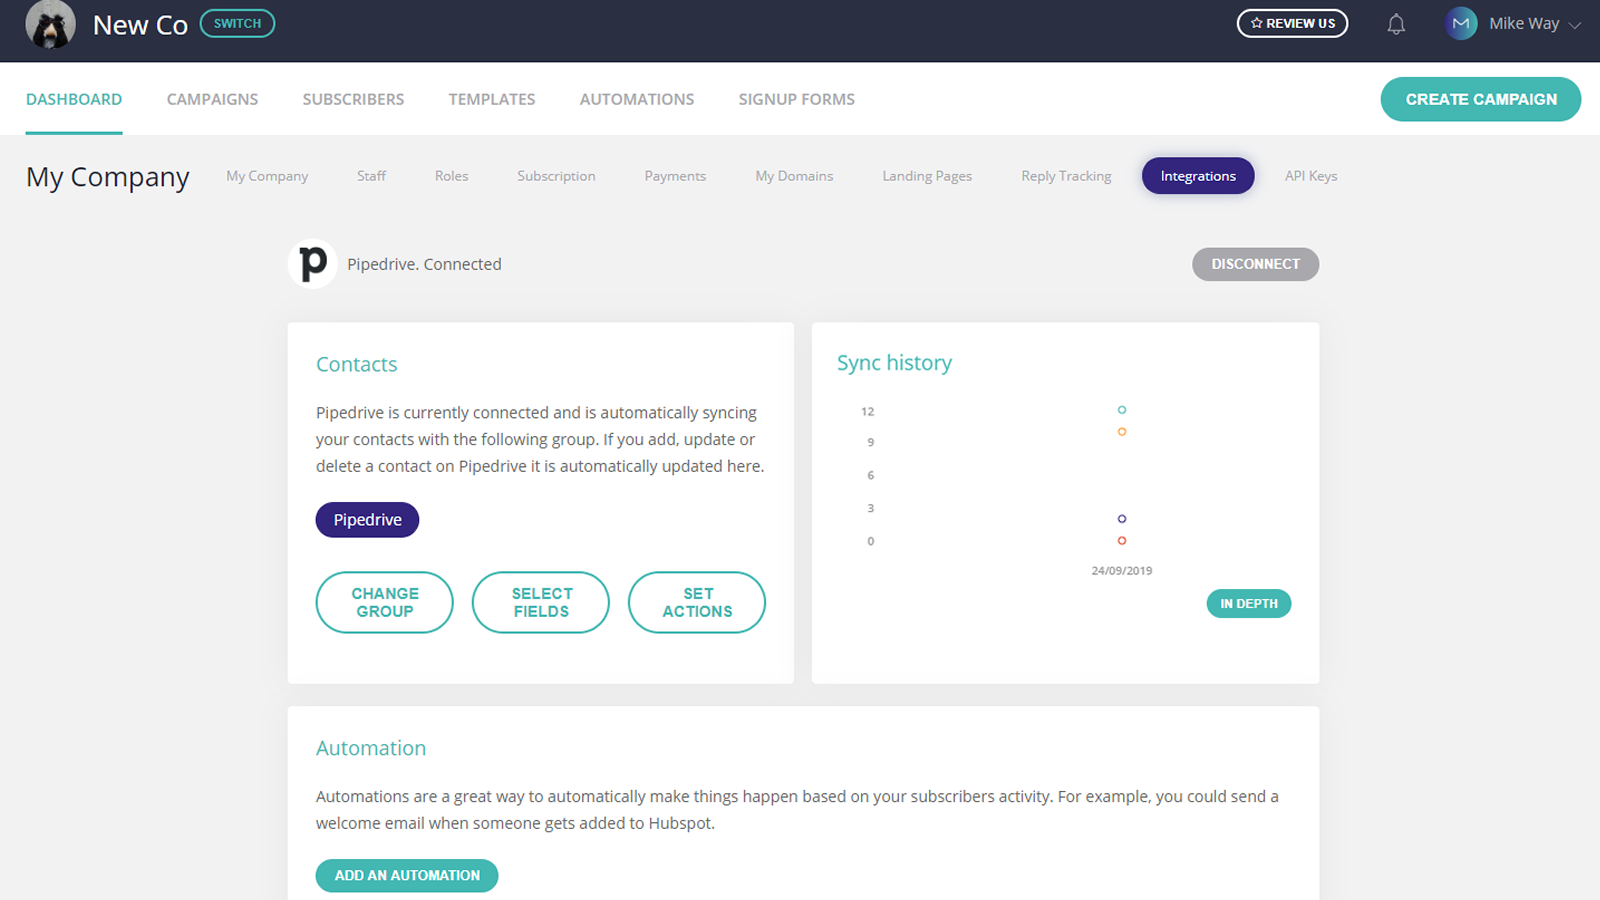This screenshot has height=900, width=1600.
Task: Select the red sync history data point
Action: (1122, 541)
